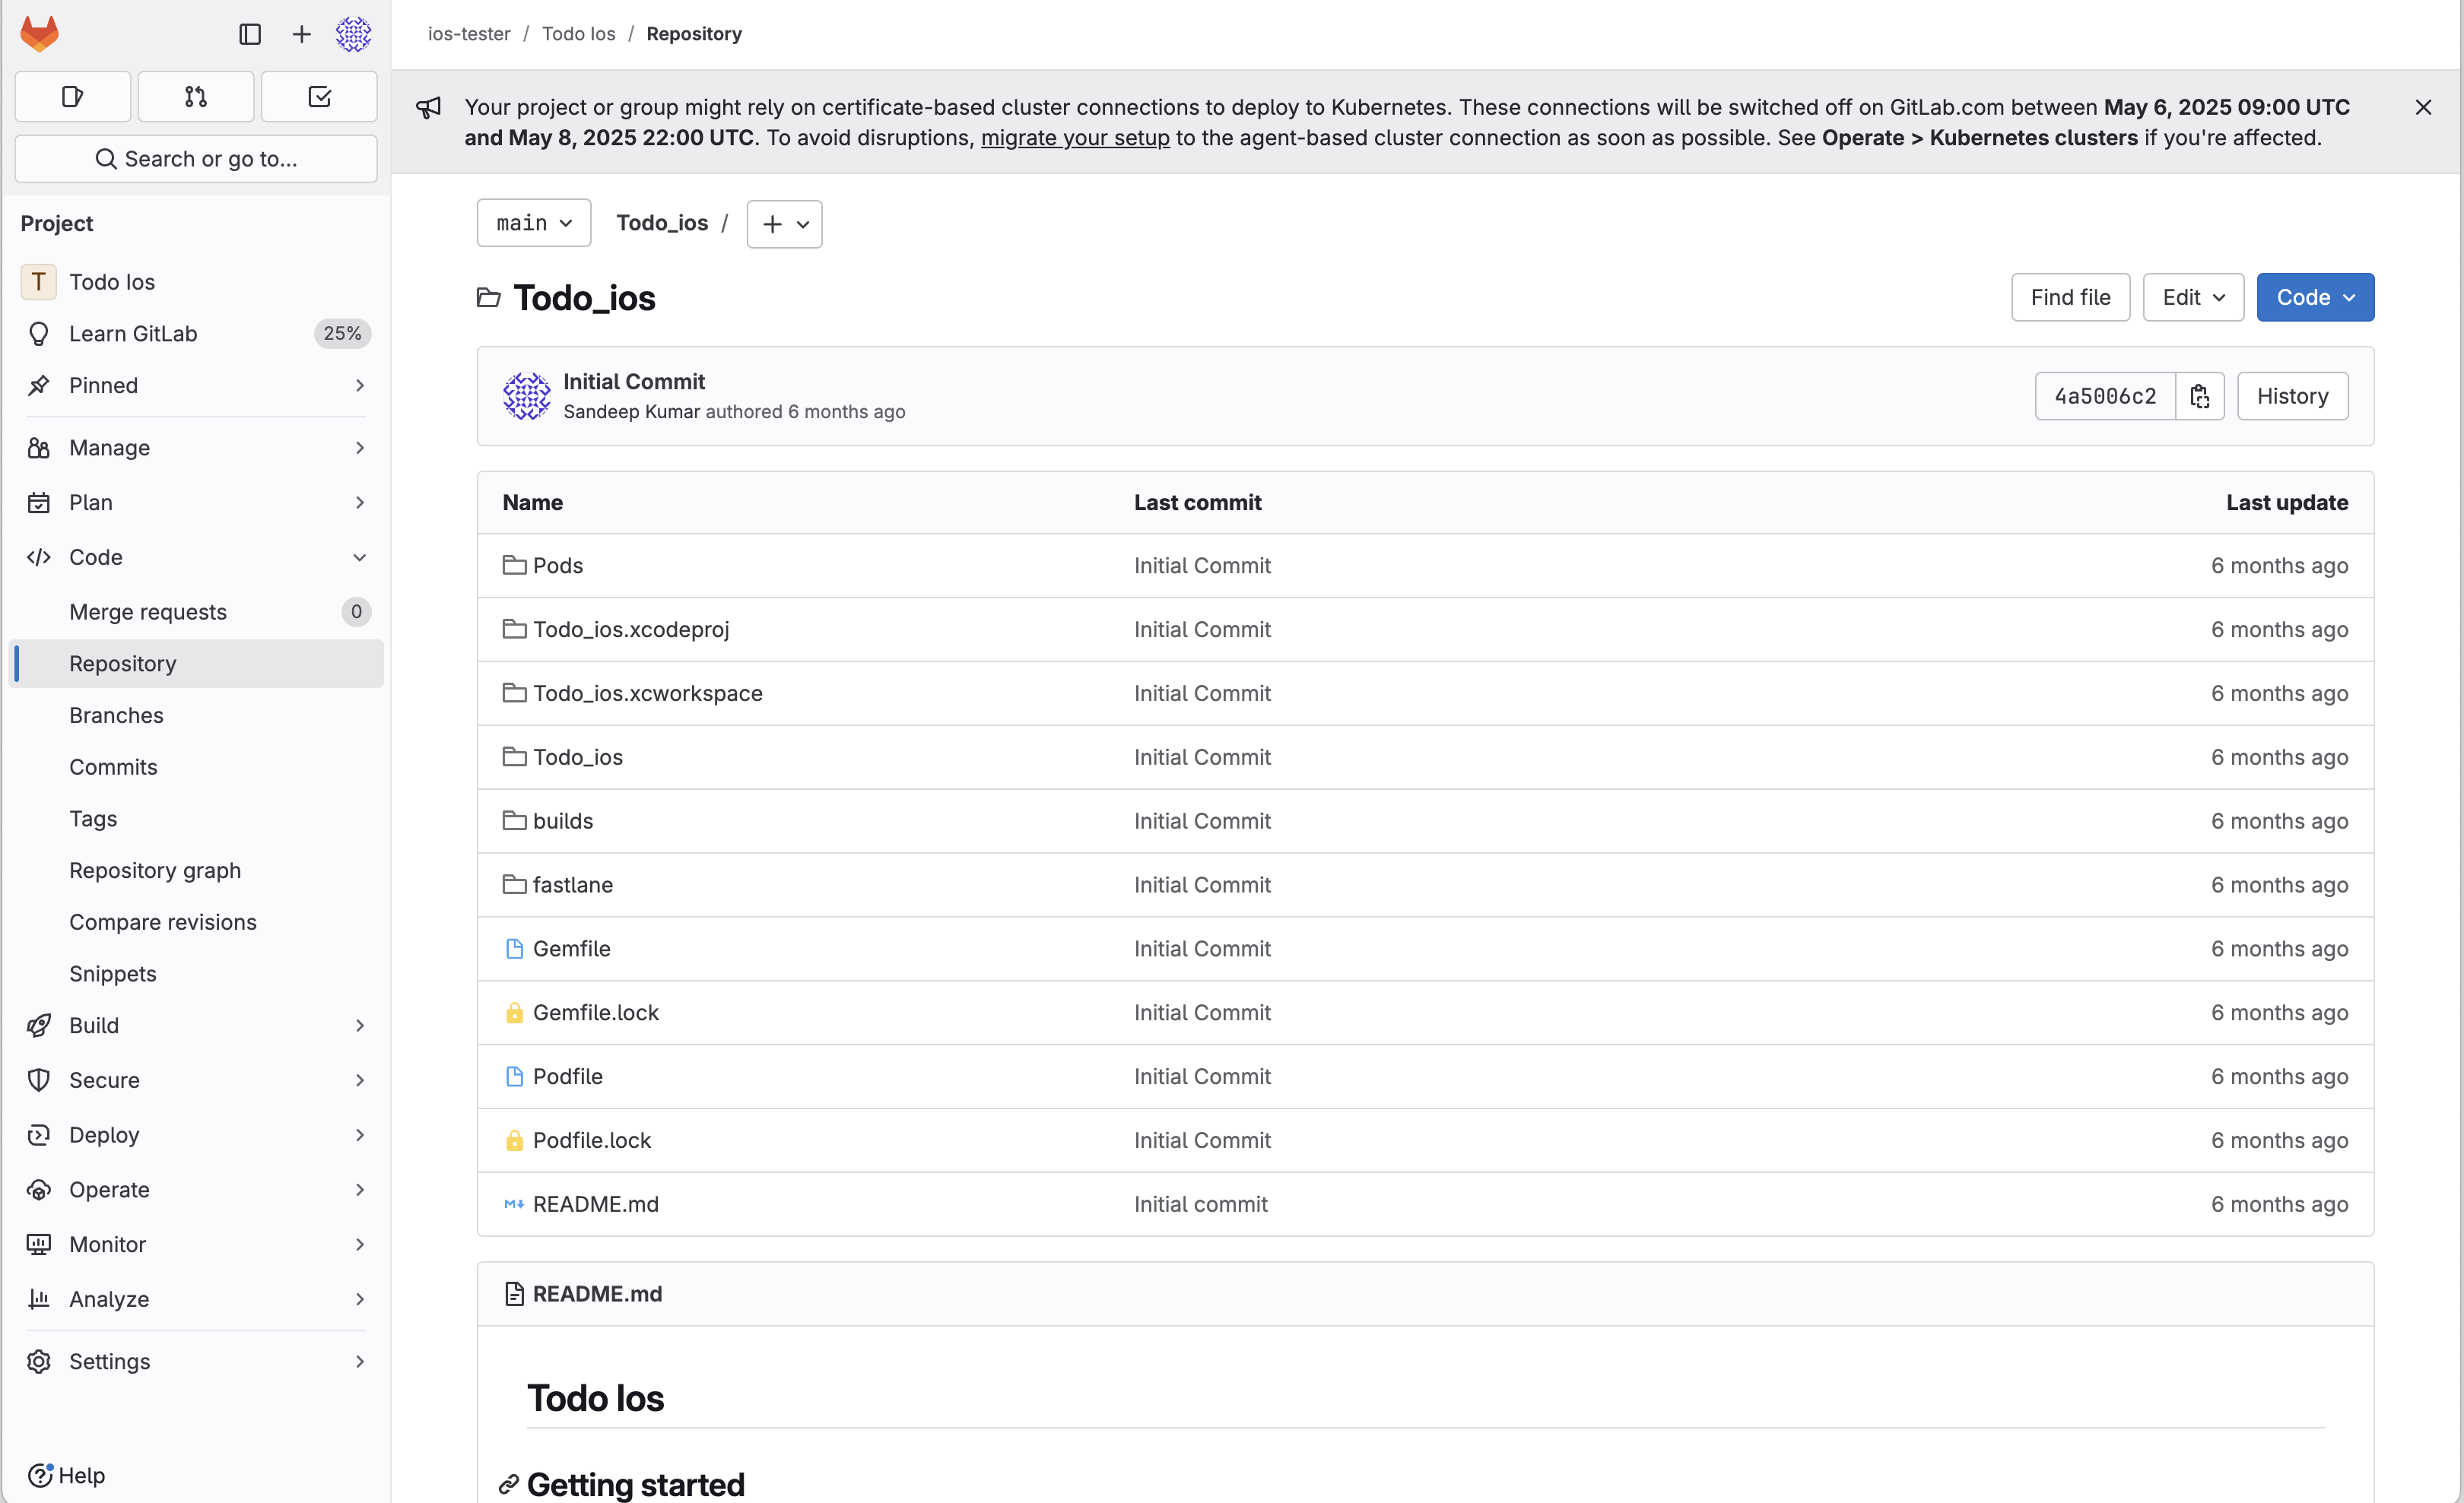The height and width of the screenshot is (1503, 2464).
Task: Open Compare revisions from sidebar
Action: [x=196, y=922]
